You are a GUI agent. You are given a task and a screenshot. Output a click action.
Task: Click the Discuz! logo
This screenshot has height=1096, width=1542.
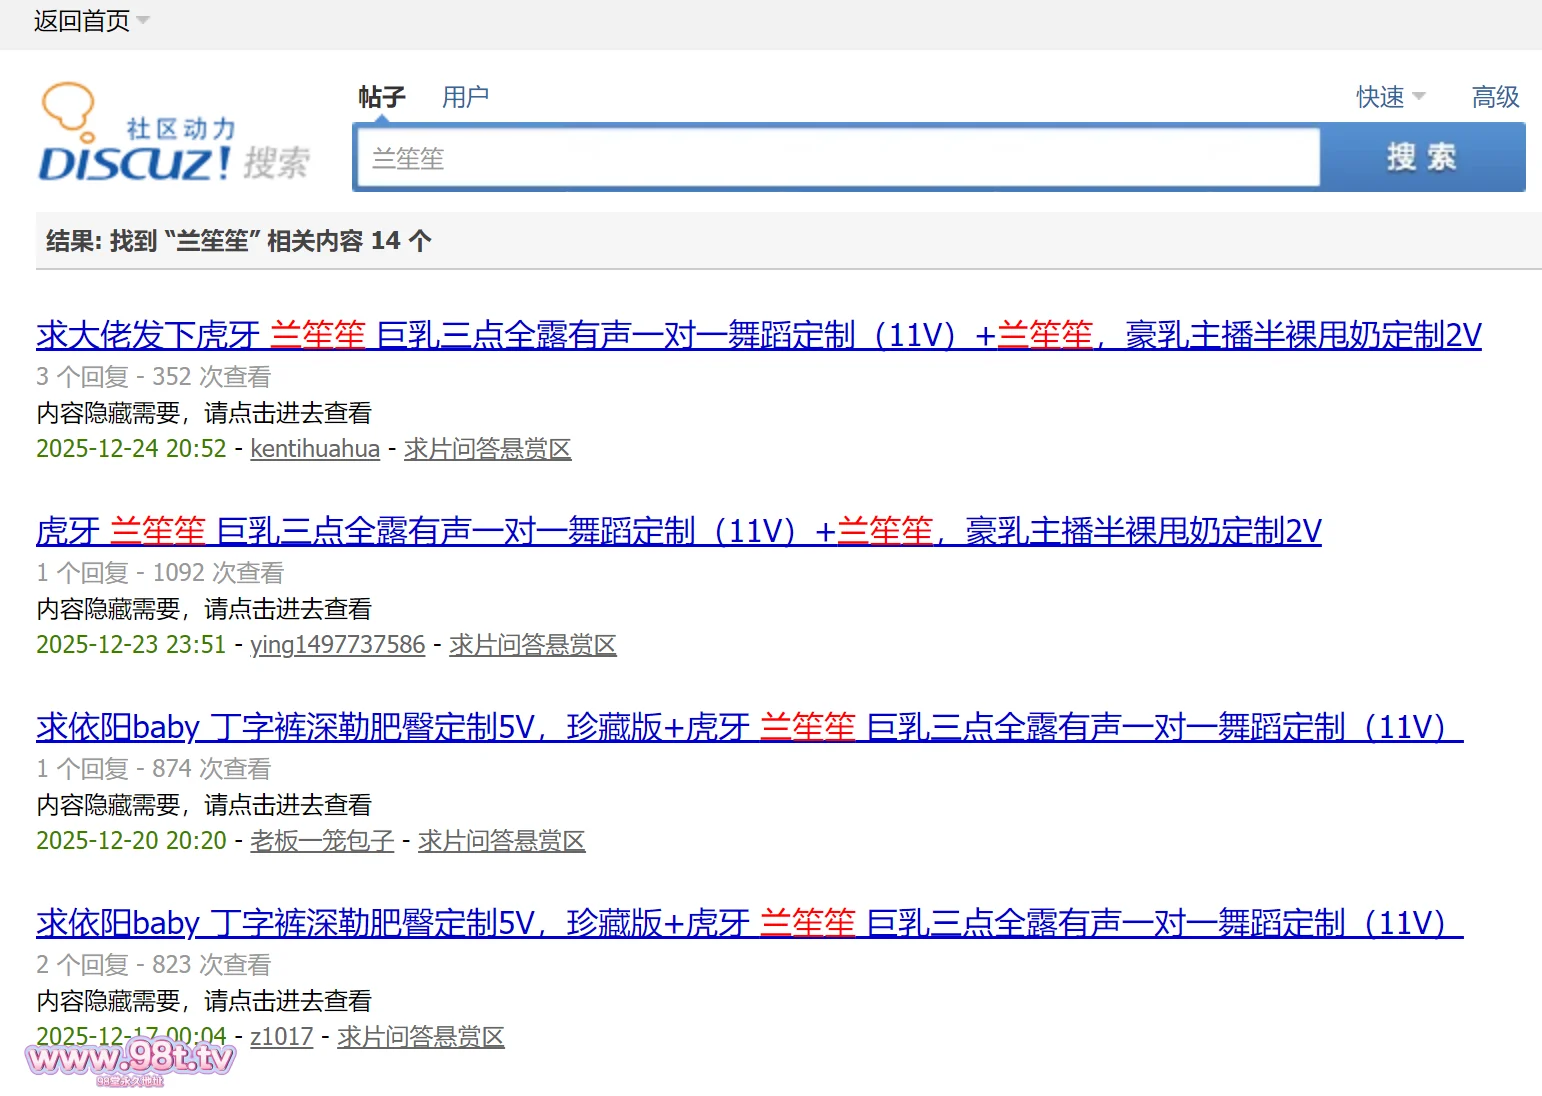[x=174, y=136]
